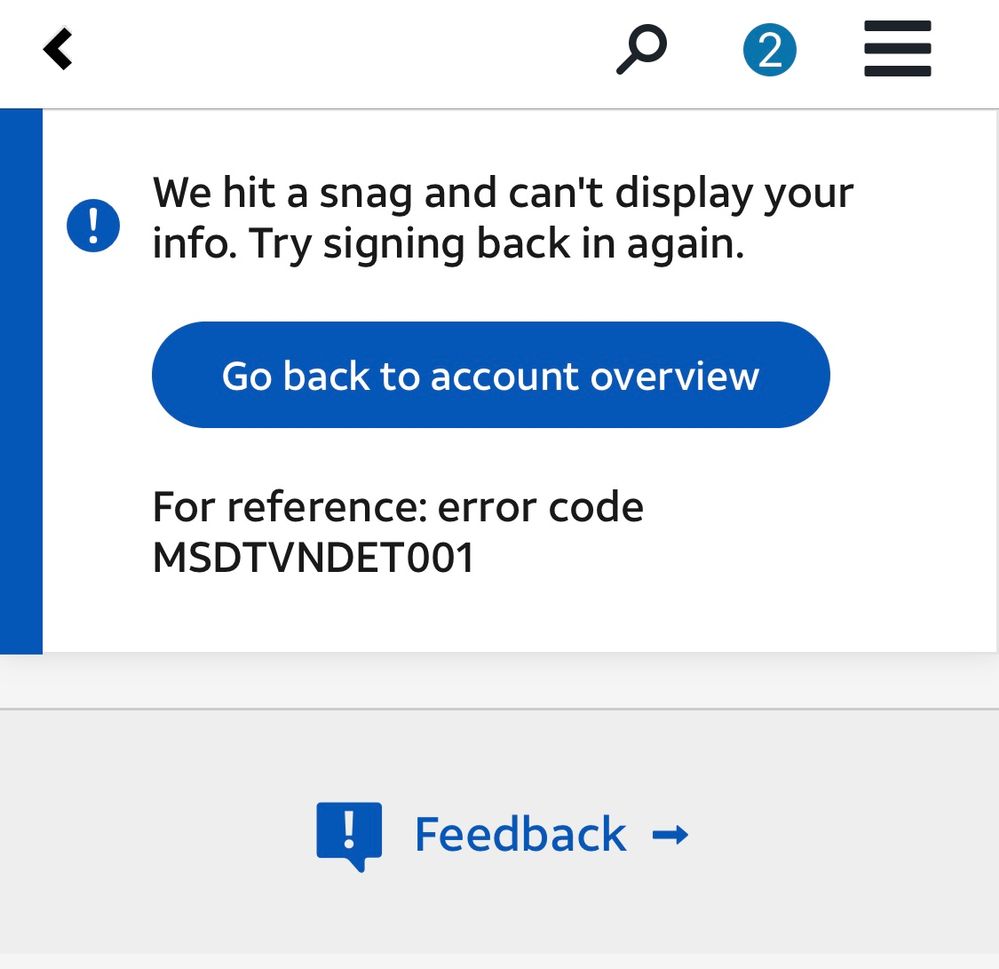Tap the back chevron arrow
999x969 pixels.
58,49
